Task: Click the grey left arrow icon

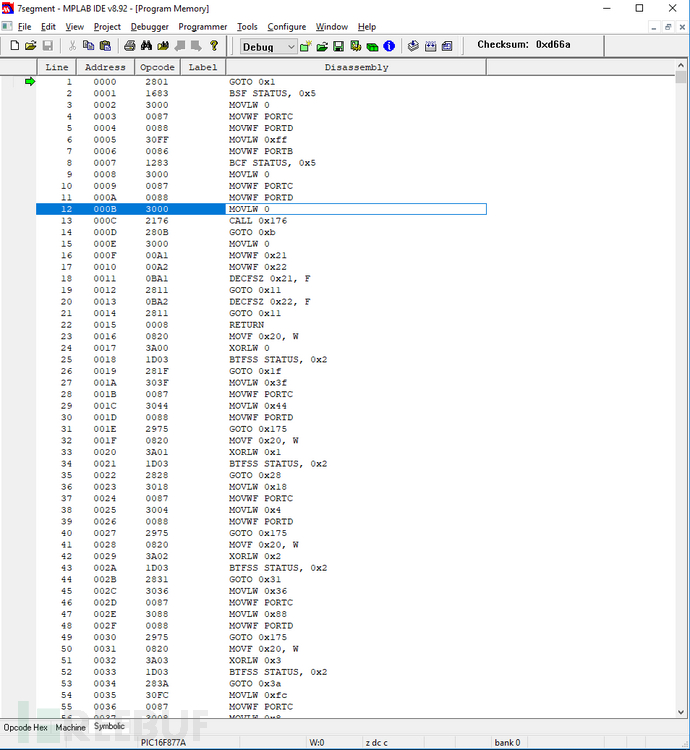Action: tap(180, 46)
